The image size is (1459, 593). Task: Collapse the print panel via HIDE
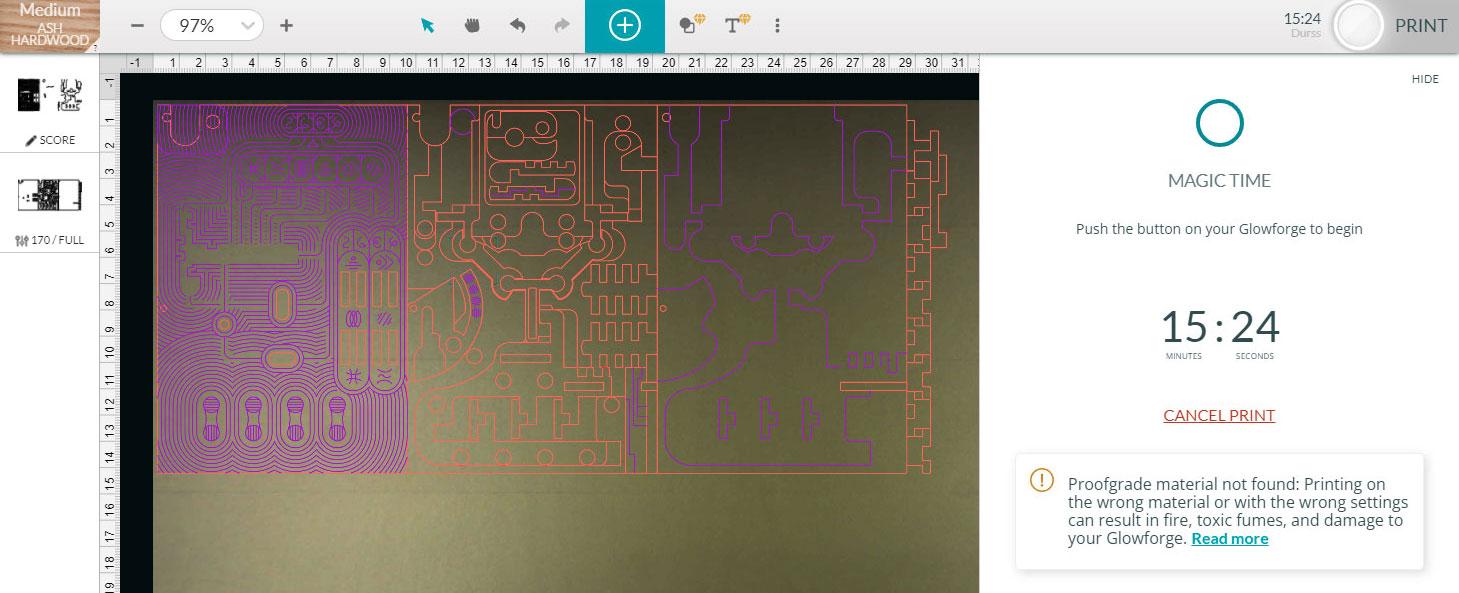click(x=1424, y=79)
